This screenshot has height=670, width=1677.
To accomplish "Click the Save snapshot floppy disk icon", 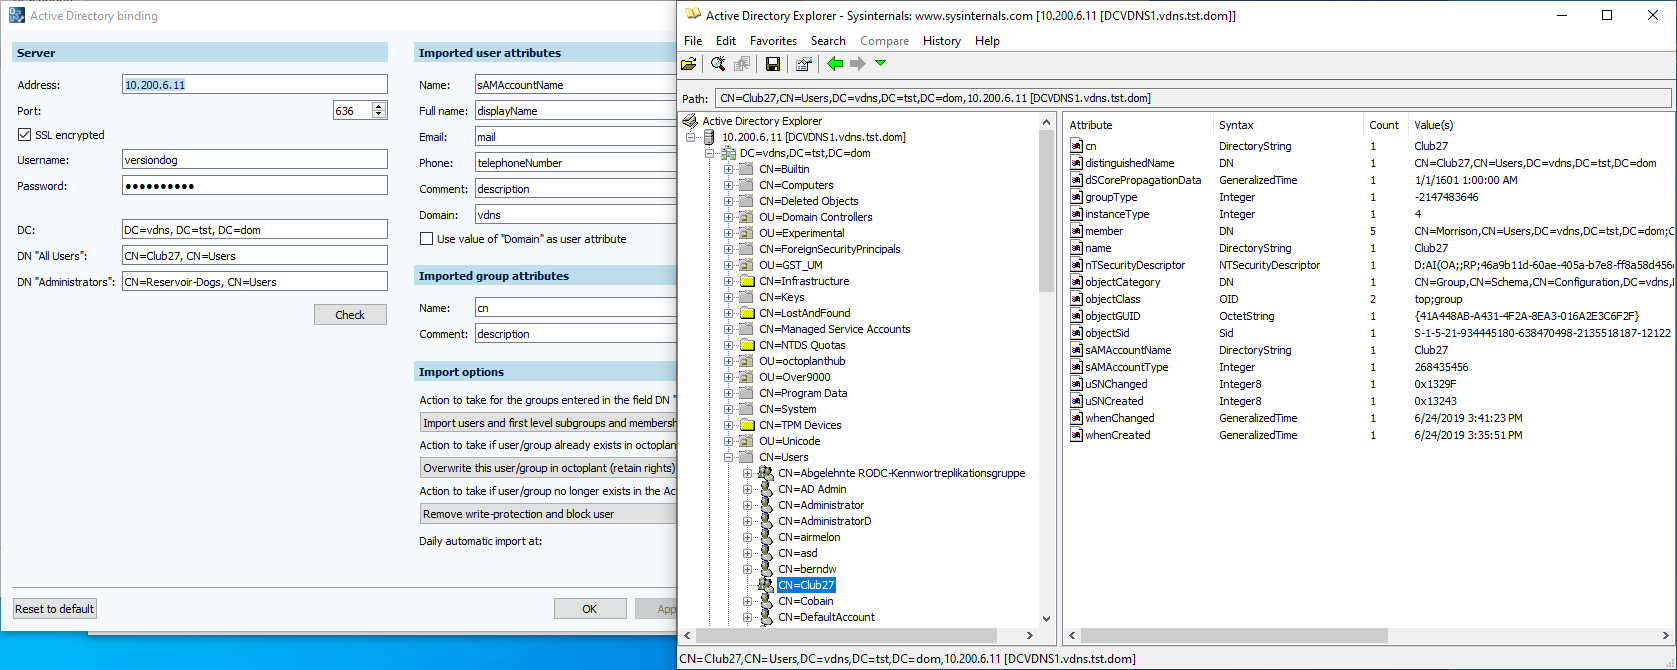I will coord(773,64).
